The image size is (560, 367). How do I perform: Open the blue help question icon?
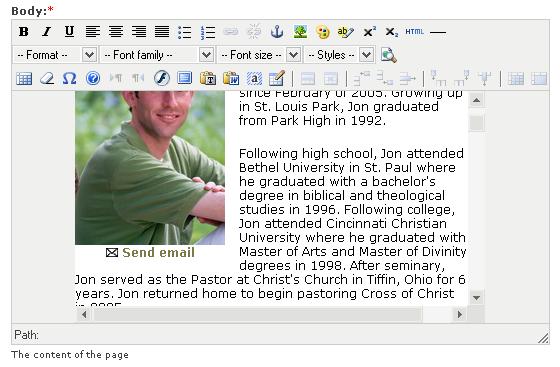(93, 78)
